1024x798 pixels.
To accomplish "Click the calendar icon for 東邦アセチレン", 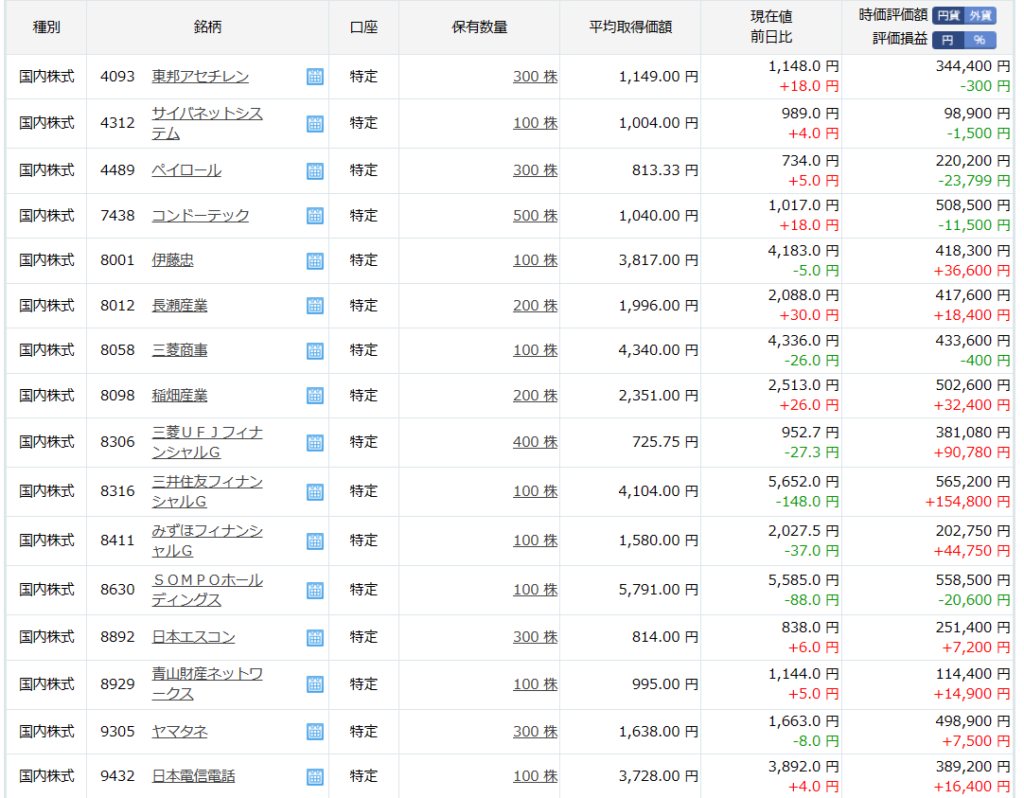I will tap(315, 76).
